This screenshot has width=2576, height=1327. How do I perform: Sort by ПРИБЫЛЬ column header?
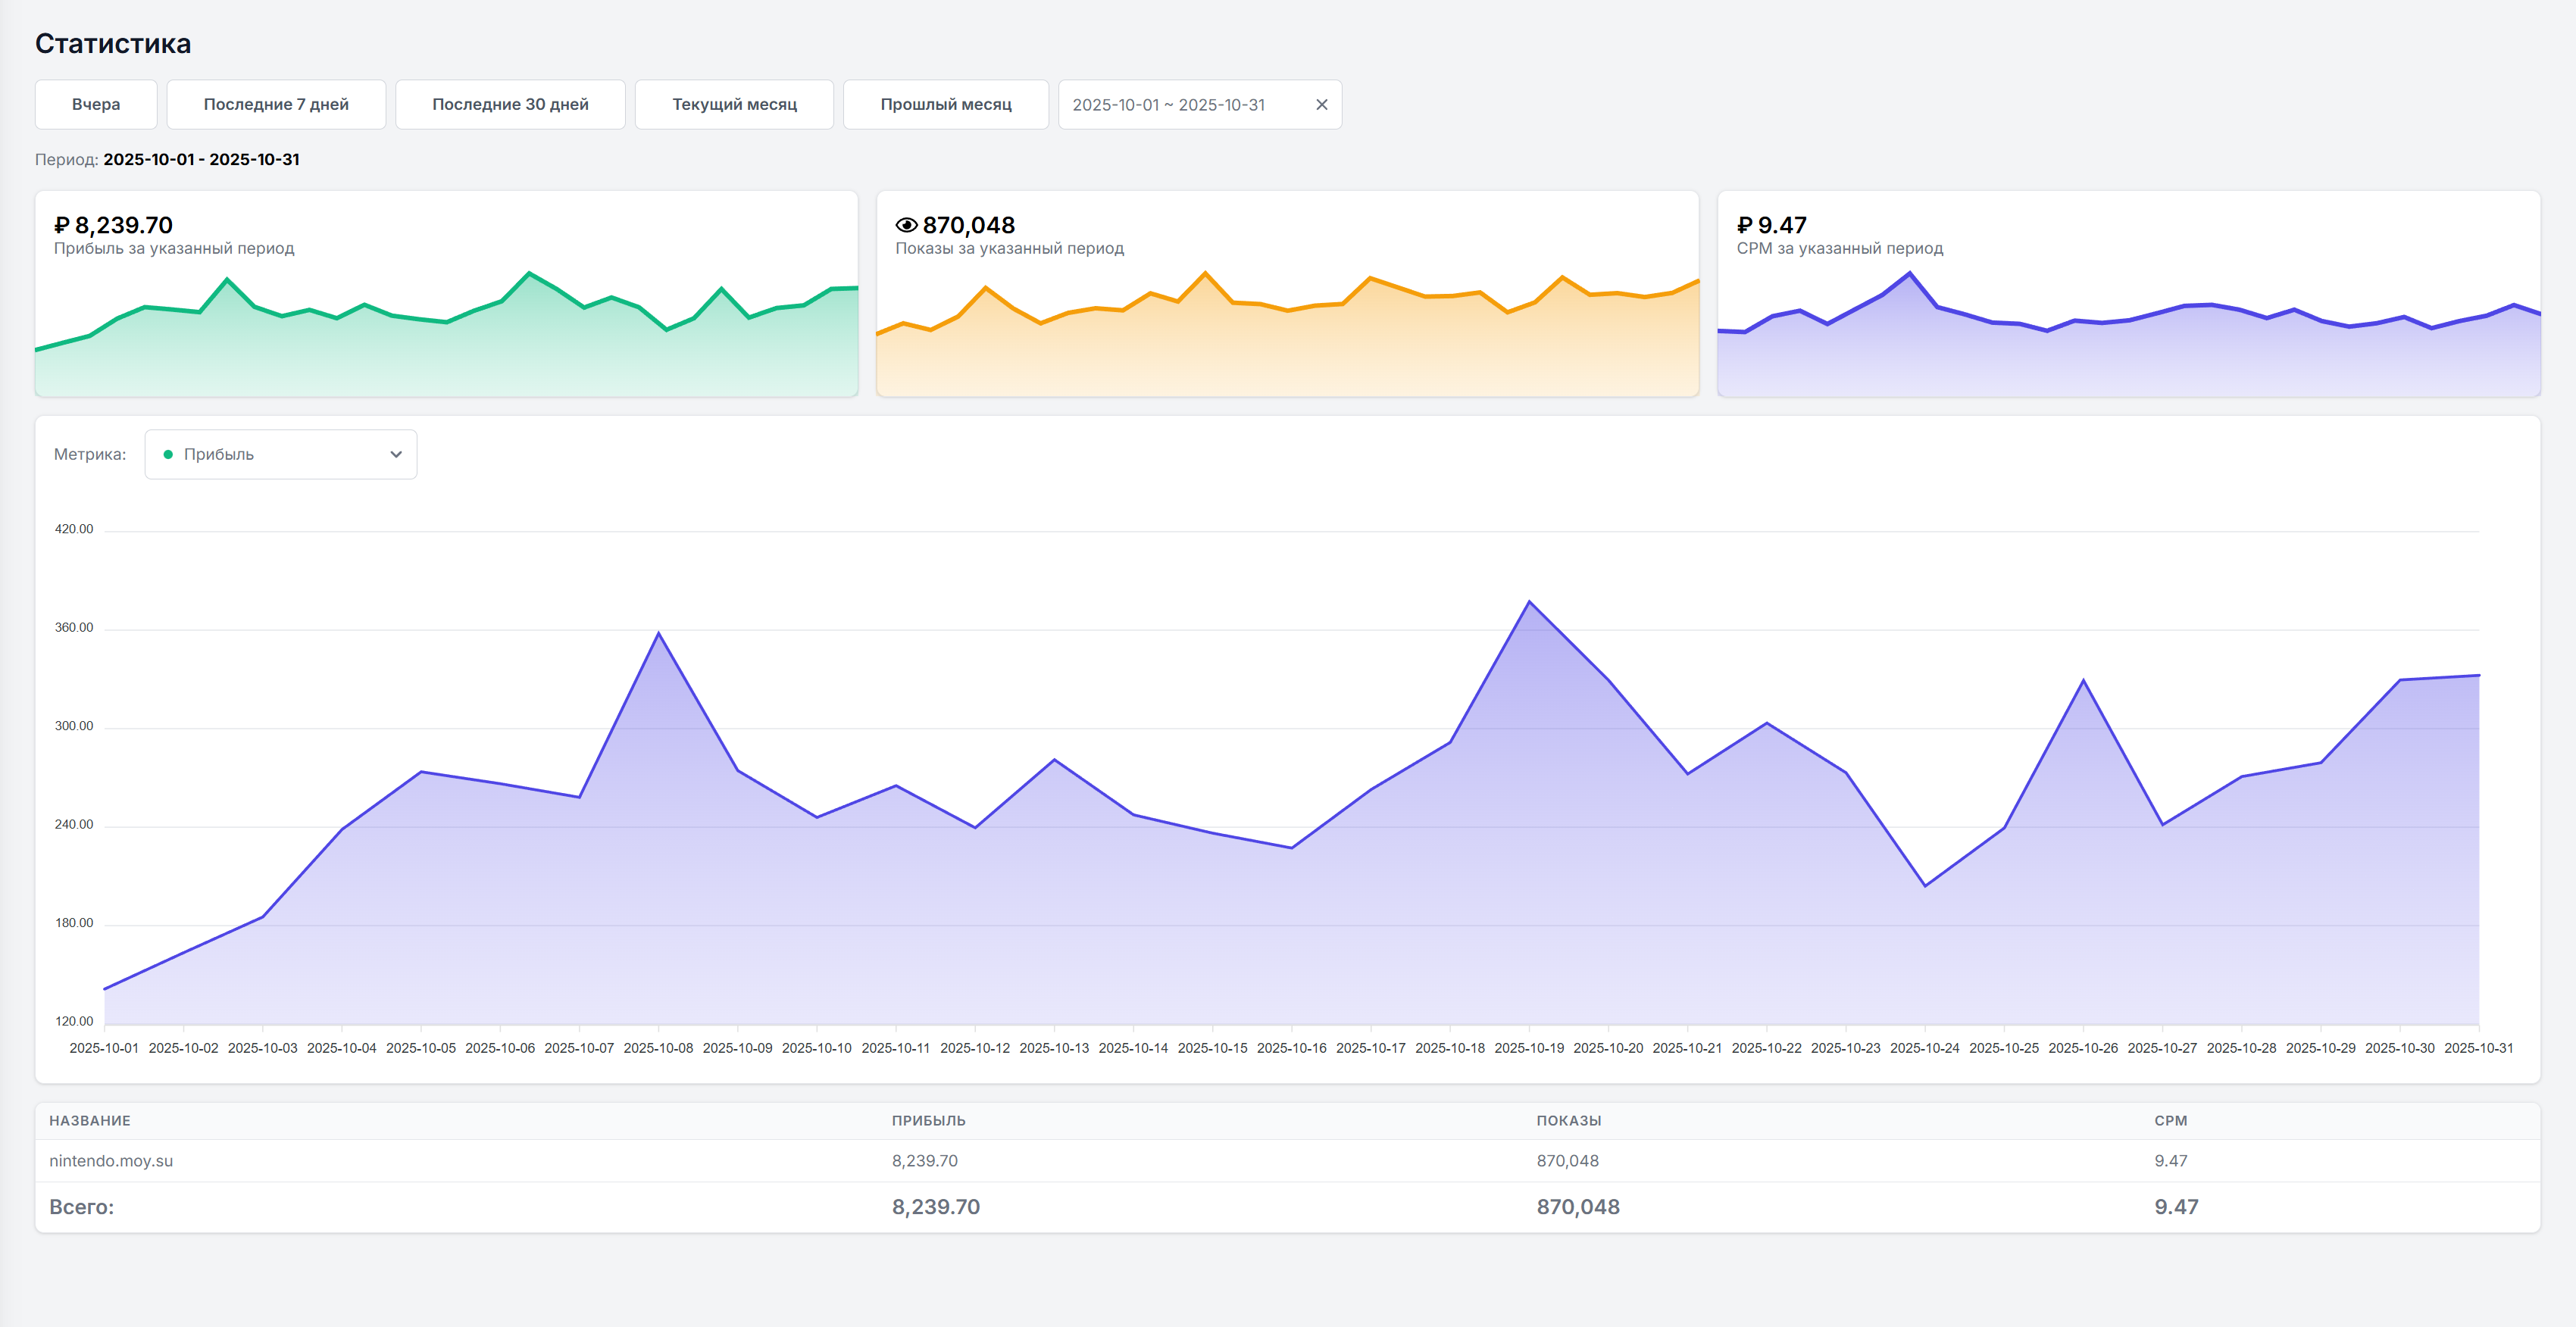pyautogui.click(x=928, y=1121)
